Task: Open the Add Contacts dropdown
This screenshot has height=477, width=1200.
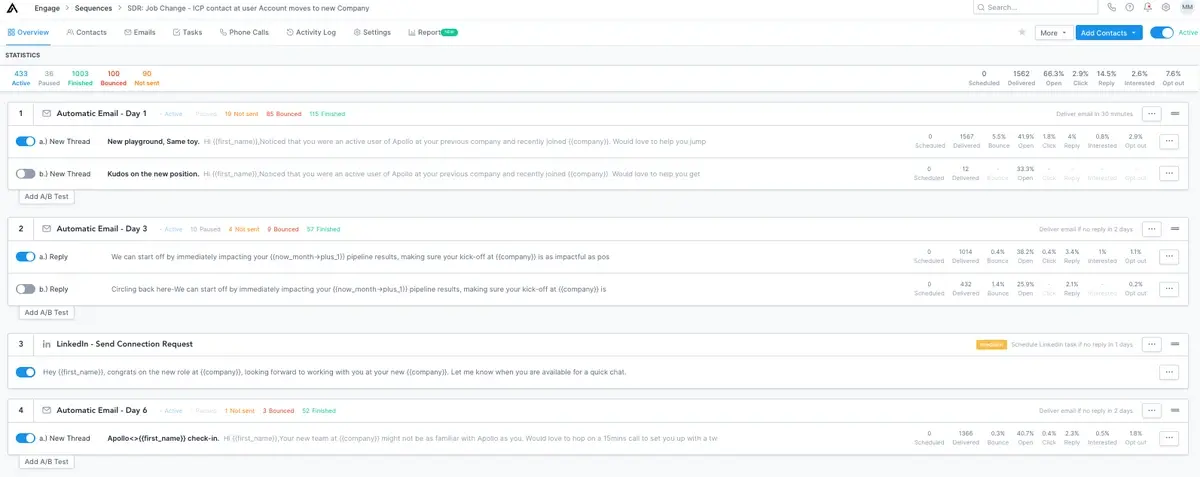Action: (1108, 33)
